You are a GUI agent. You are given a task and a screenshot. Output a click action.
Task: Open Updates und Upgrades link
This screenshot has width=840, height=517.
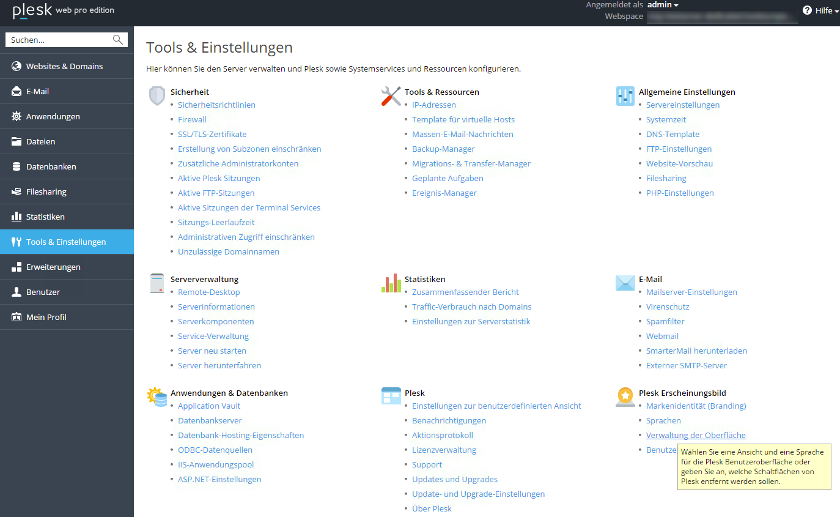pyautogui.click(x=454, y=479)
